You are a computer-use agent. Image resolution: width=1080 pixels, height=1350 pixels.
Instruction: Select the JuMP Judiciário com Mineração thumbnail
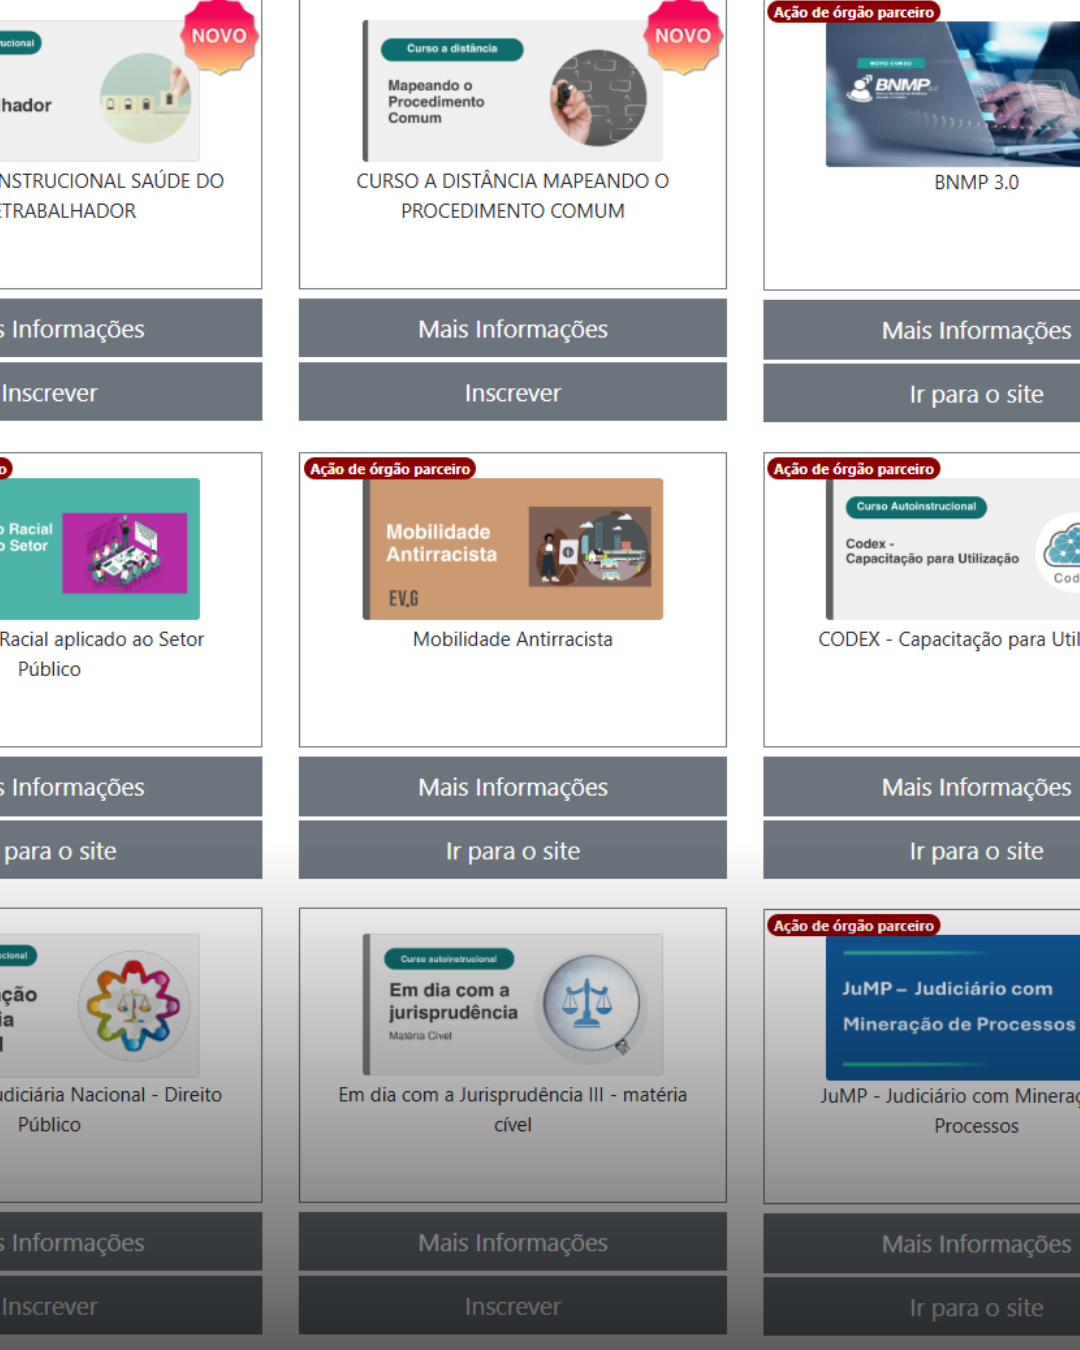coord(953,1008)
